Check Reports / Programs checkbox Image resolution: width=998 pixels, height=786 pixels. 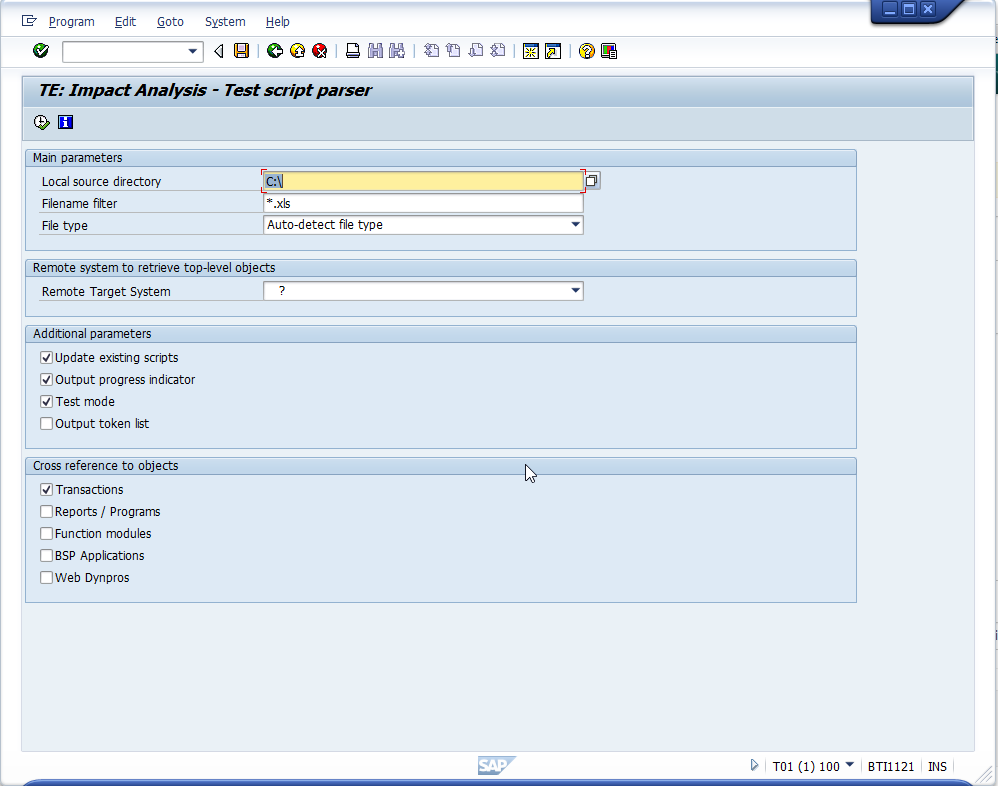point(46,512)
